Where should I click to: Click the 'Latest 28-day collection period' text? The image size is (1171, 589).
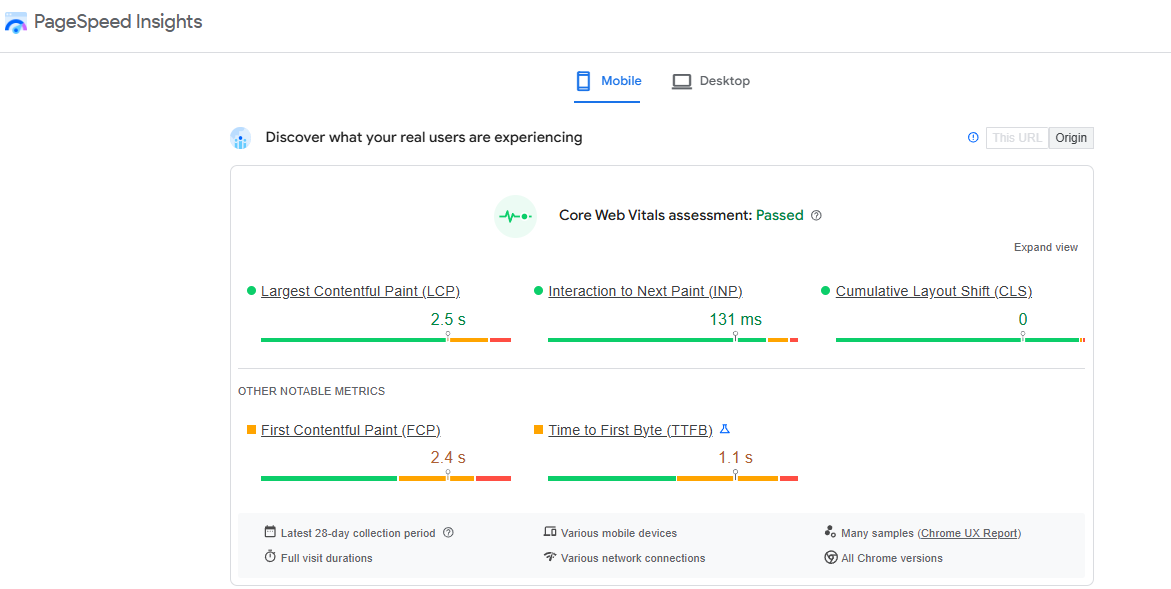[x=358, y=533]
